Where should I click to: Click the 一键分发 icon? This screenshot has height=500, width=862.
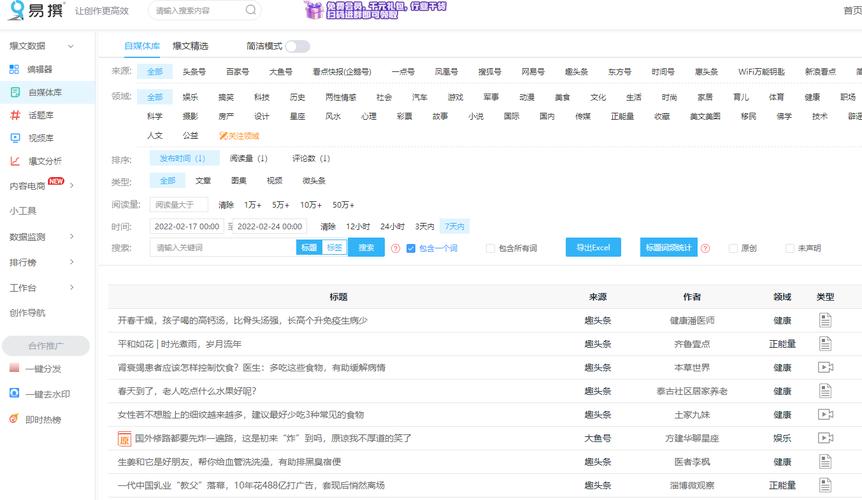click(14, 368)
